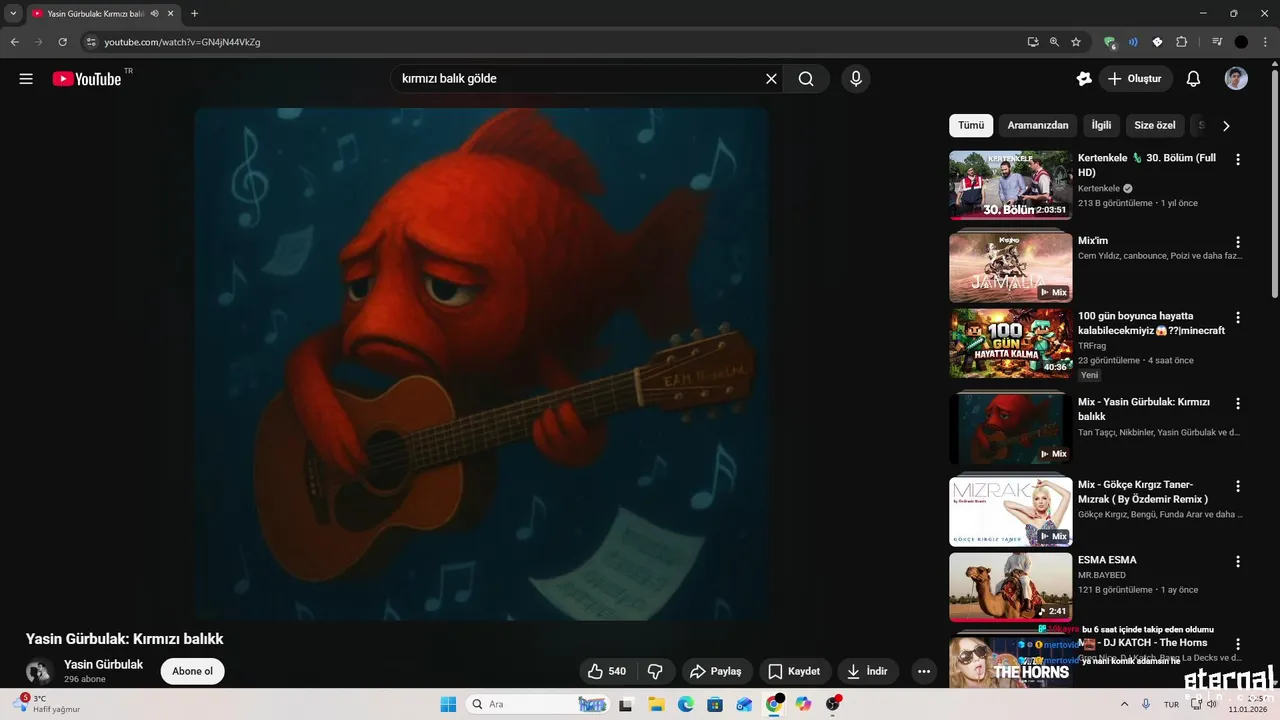This screenshot has height=720, width=1280.
Task: Select the Size özel filter chip
Action: (1155, 125)
